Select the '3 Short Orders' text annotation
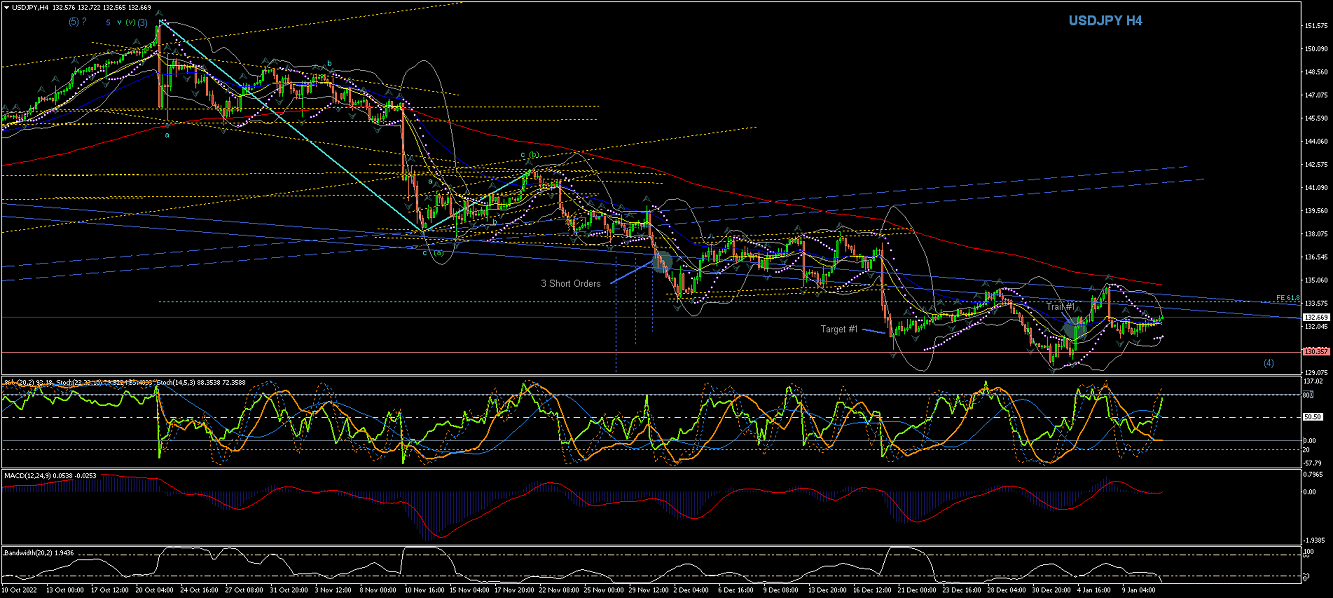 click(572, 283)
